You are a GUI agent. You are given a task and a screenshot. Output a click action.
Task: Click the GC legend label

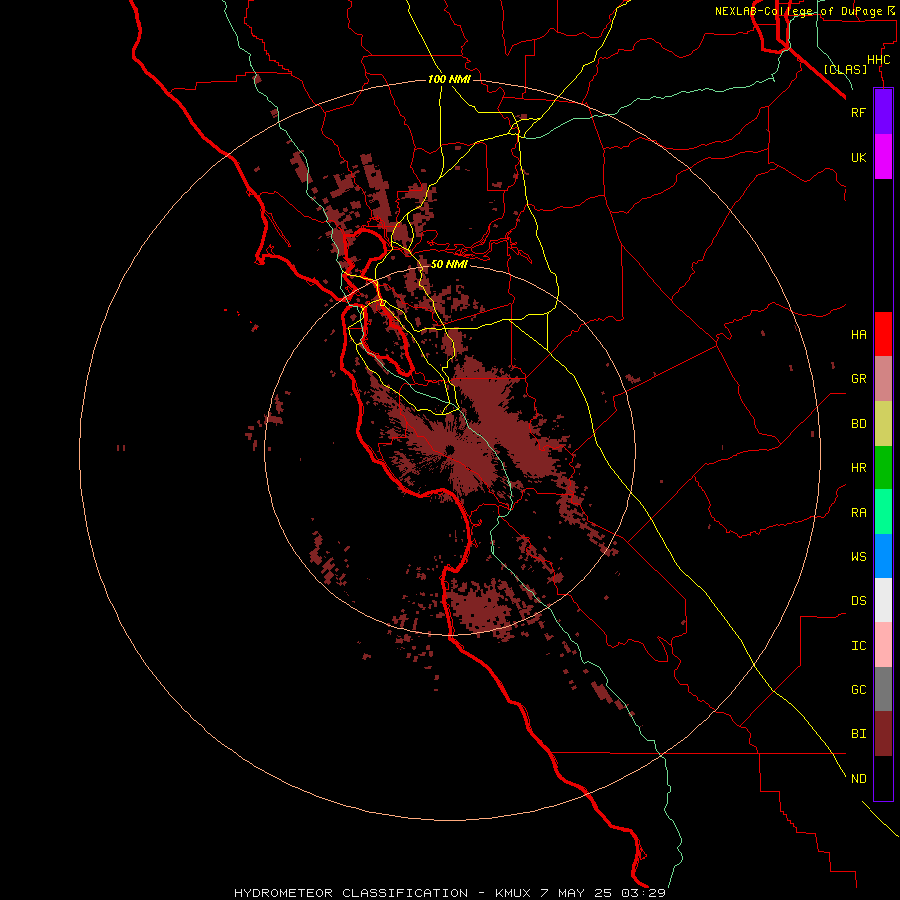858,690
